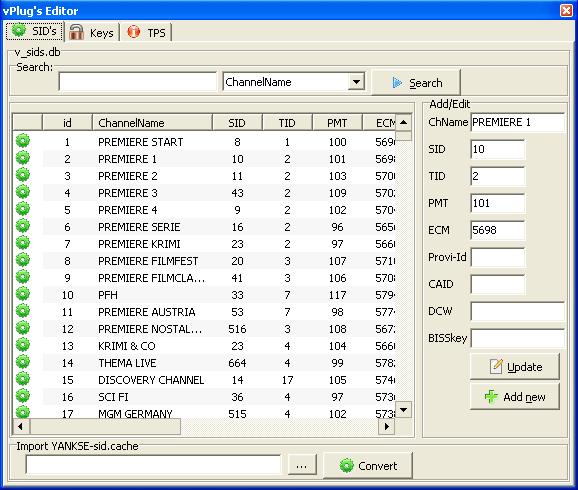Click the Add new button
Screen dimensions: 578x490
pos(515,397)
